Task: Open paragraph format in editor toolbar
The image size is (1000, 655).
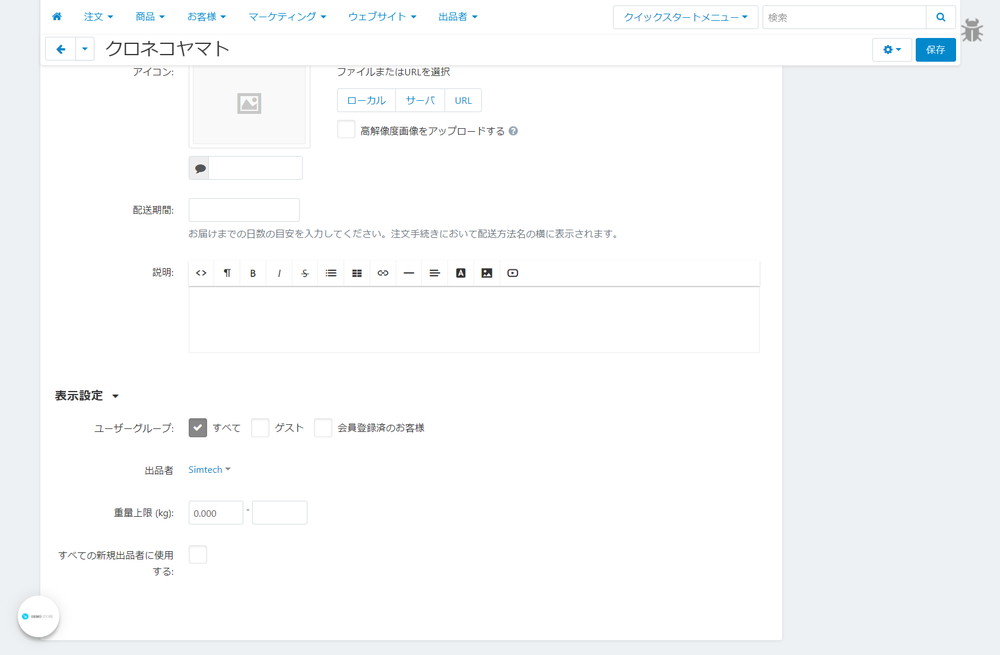Action: click(x=227, y=273)
